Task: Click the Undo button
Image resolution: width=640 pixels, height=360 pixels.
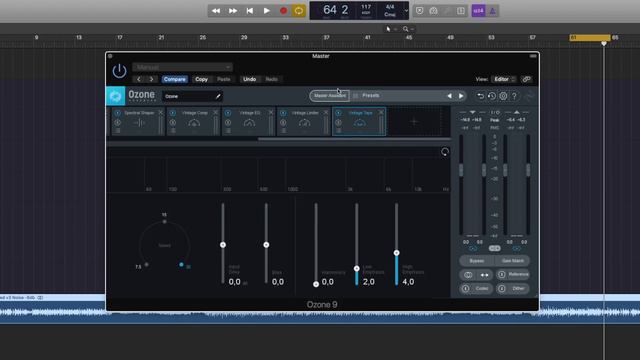Action: pos(249,79)
